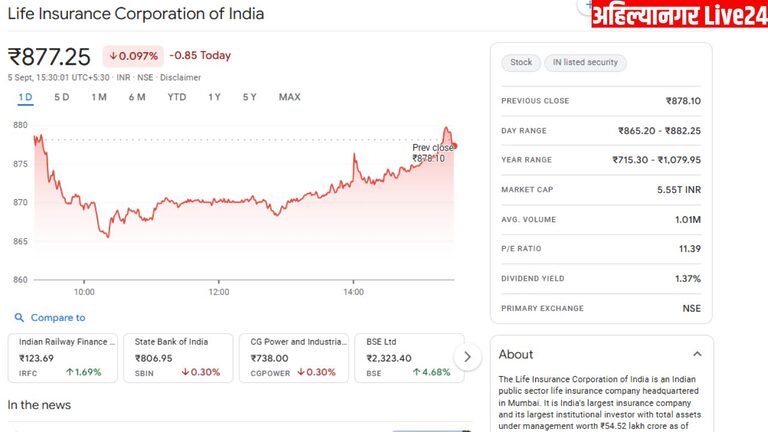The width and height of the screenshot is (768, 432).
Task: Click the IN listed security chip
Action: [585, 62]
